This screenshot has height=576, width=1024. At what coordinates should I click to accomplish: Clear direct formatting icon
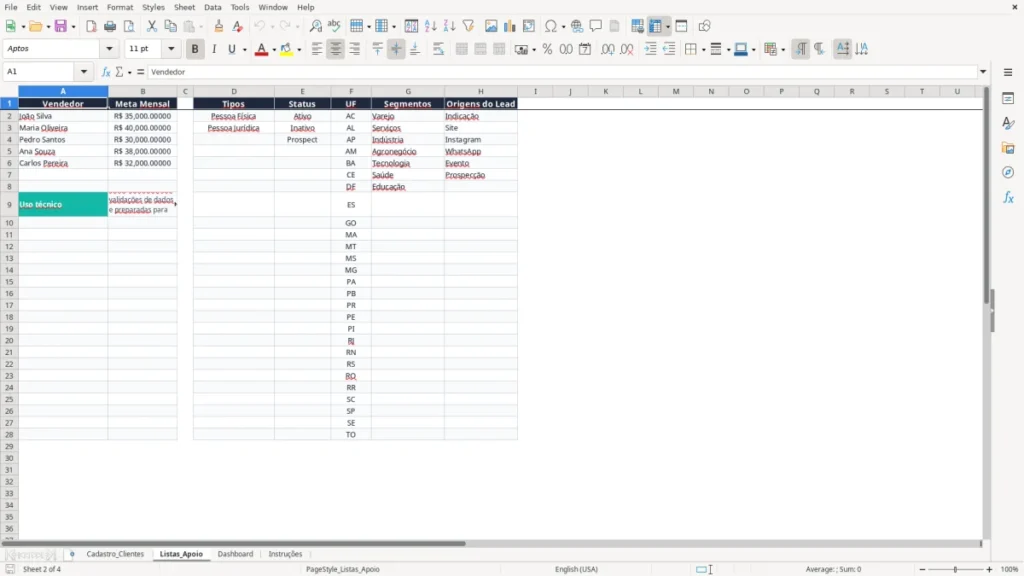(238, 26)
